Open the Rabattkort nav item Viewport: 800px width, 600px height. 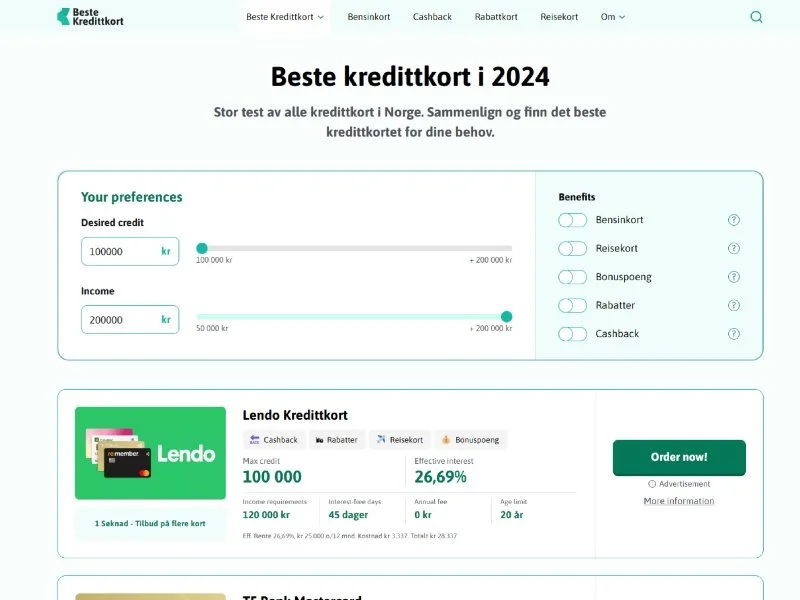pos(496,17)
